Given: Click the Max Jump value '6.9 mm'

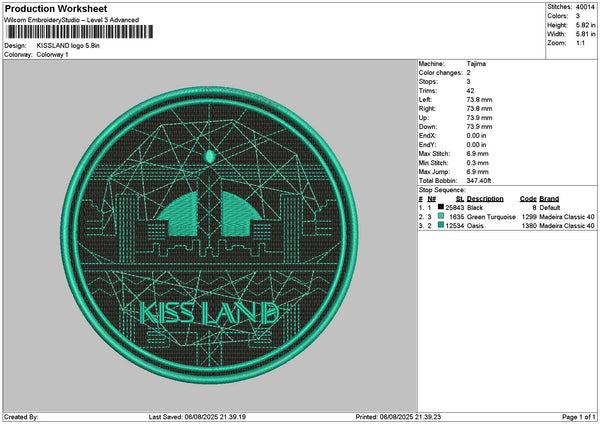Looking at the screenshot, I should click(478, 171).
